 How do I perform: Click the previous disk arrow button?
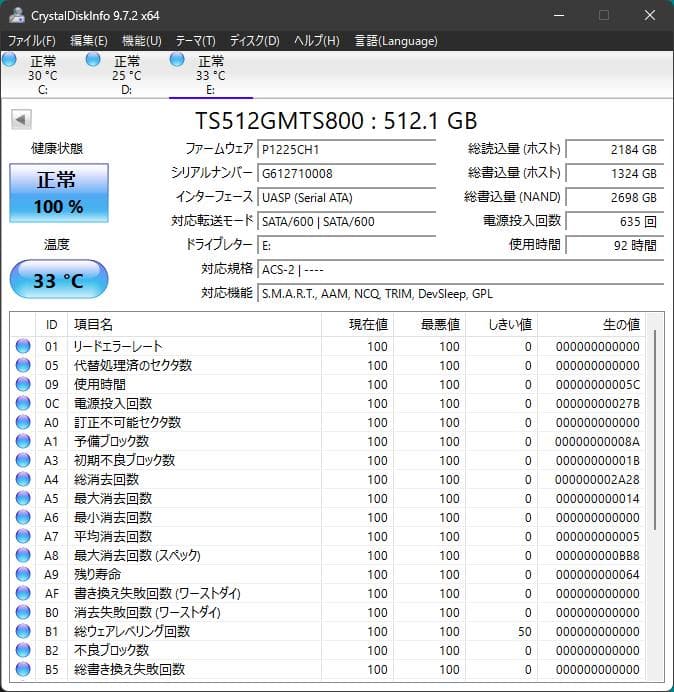coord(21,120)
